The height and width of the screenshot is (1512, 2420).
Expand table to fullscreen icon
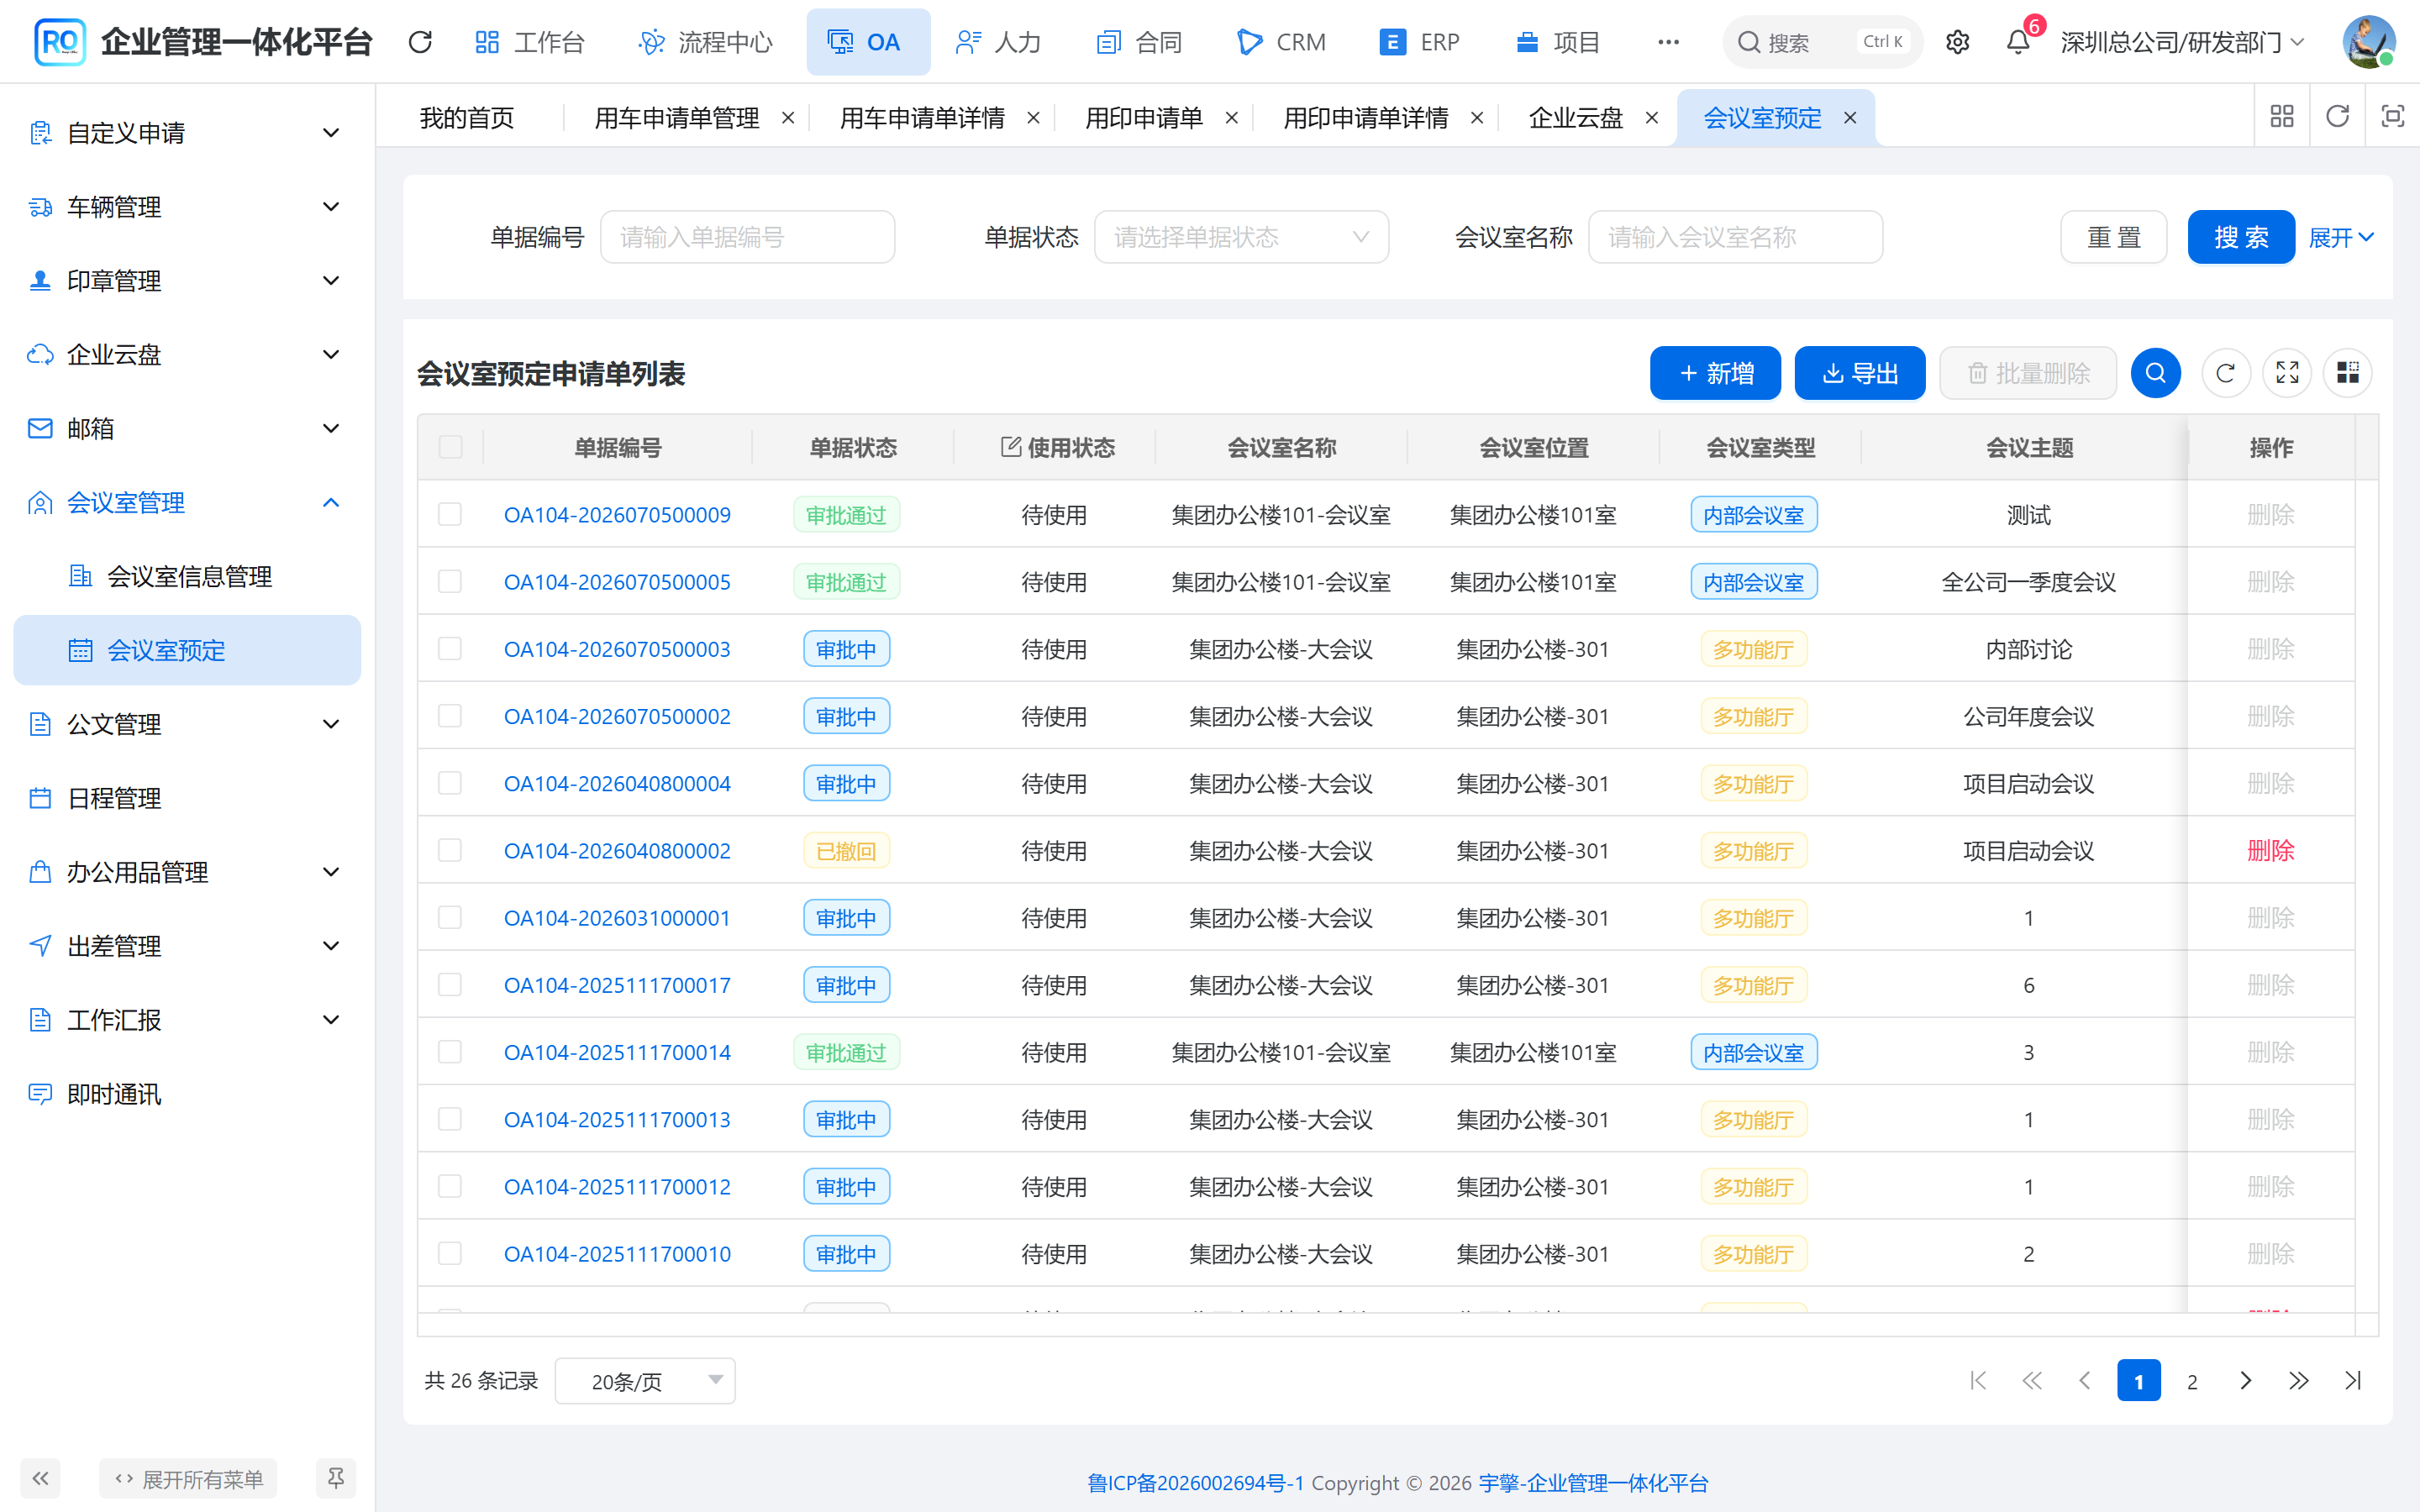tap(2287, 373)
